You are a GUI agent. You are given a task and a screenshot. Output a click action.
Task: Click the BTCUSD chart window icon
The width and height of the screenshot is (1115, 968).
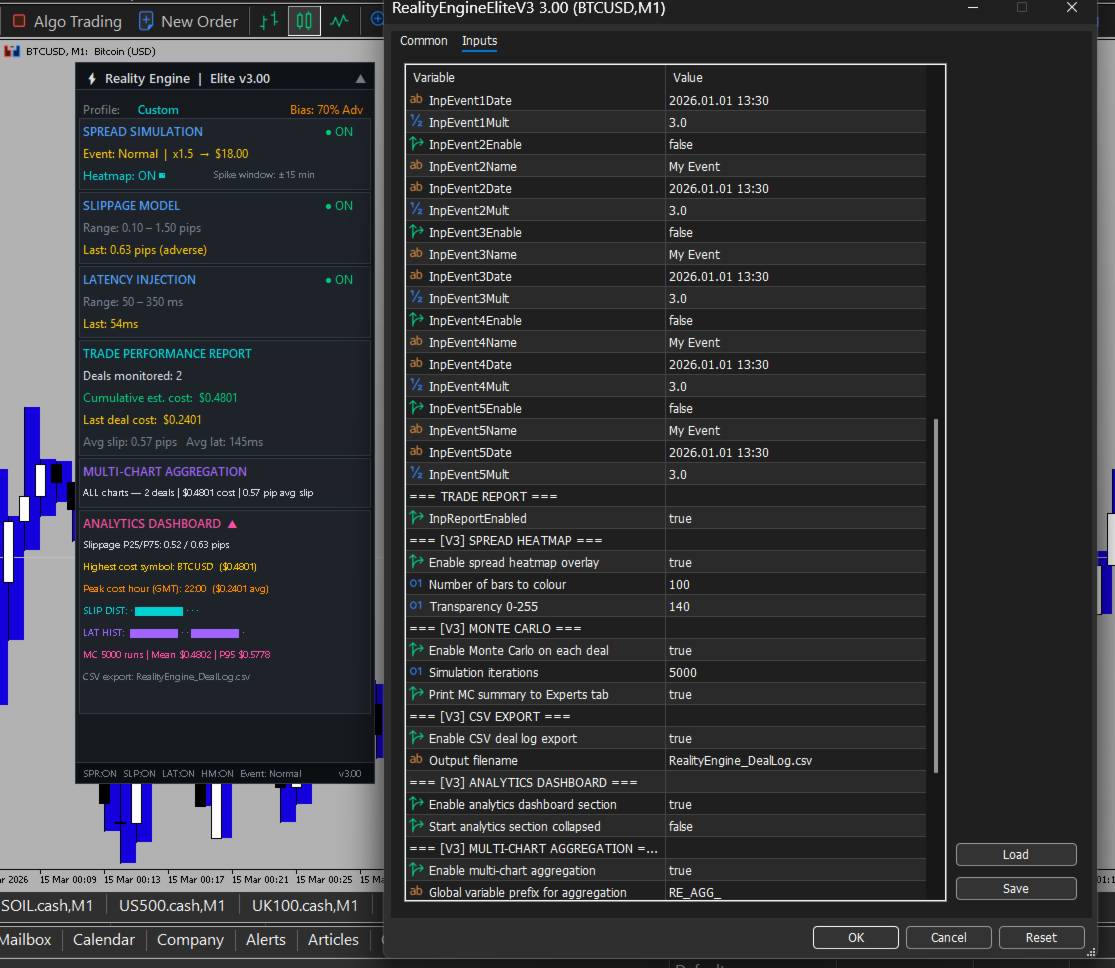(13, 51)
